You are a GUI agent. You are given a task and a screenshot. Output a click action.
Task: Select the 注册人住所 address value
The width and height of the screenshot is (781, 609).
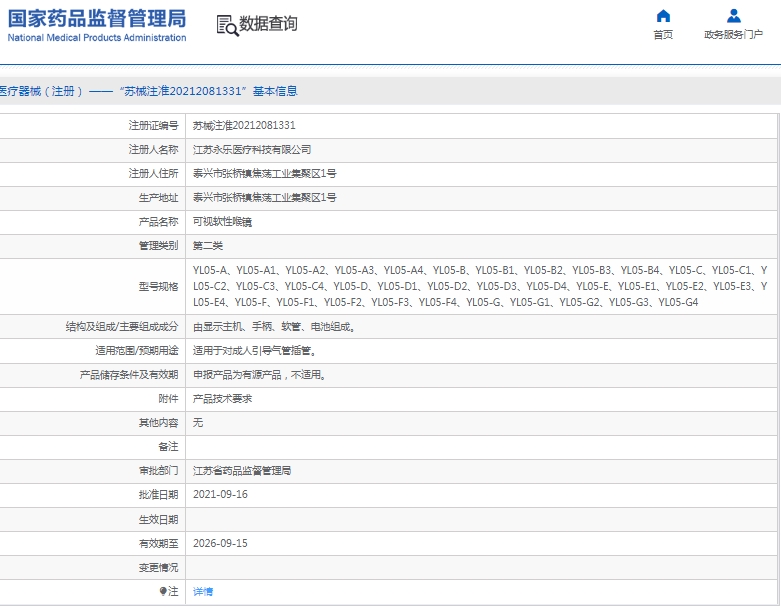(x=264, y=173)
